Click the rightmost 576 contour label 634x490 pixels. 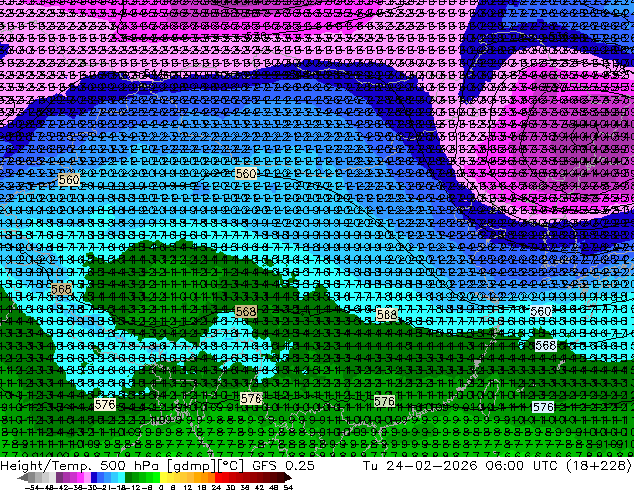(x=543, y=407)
